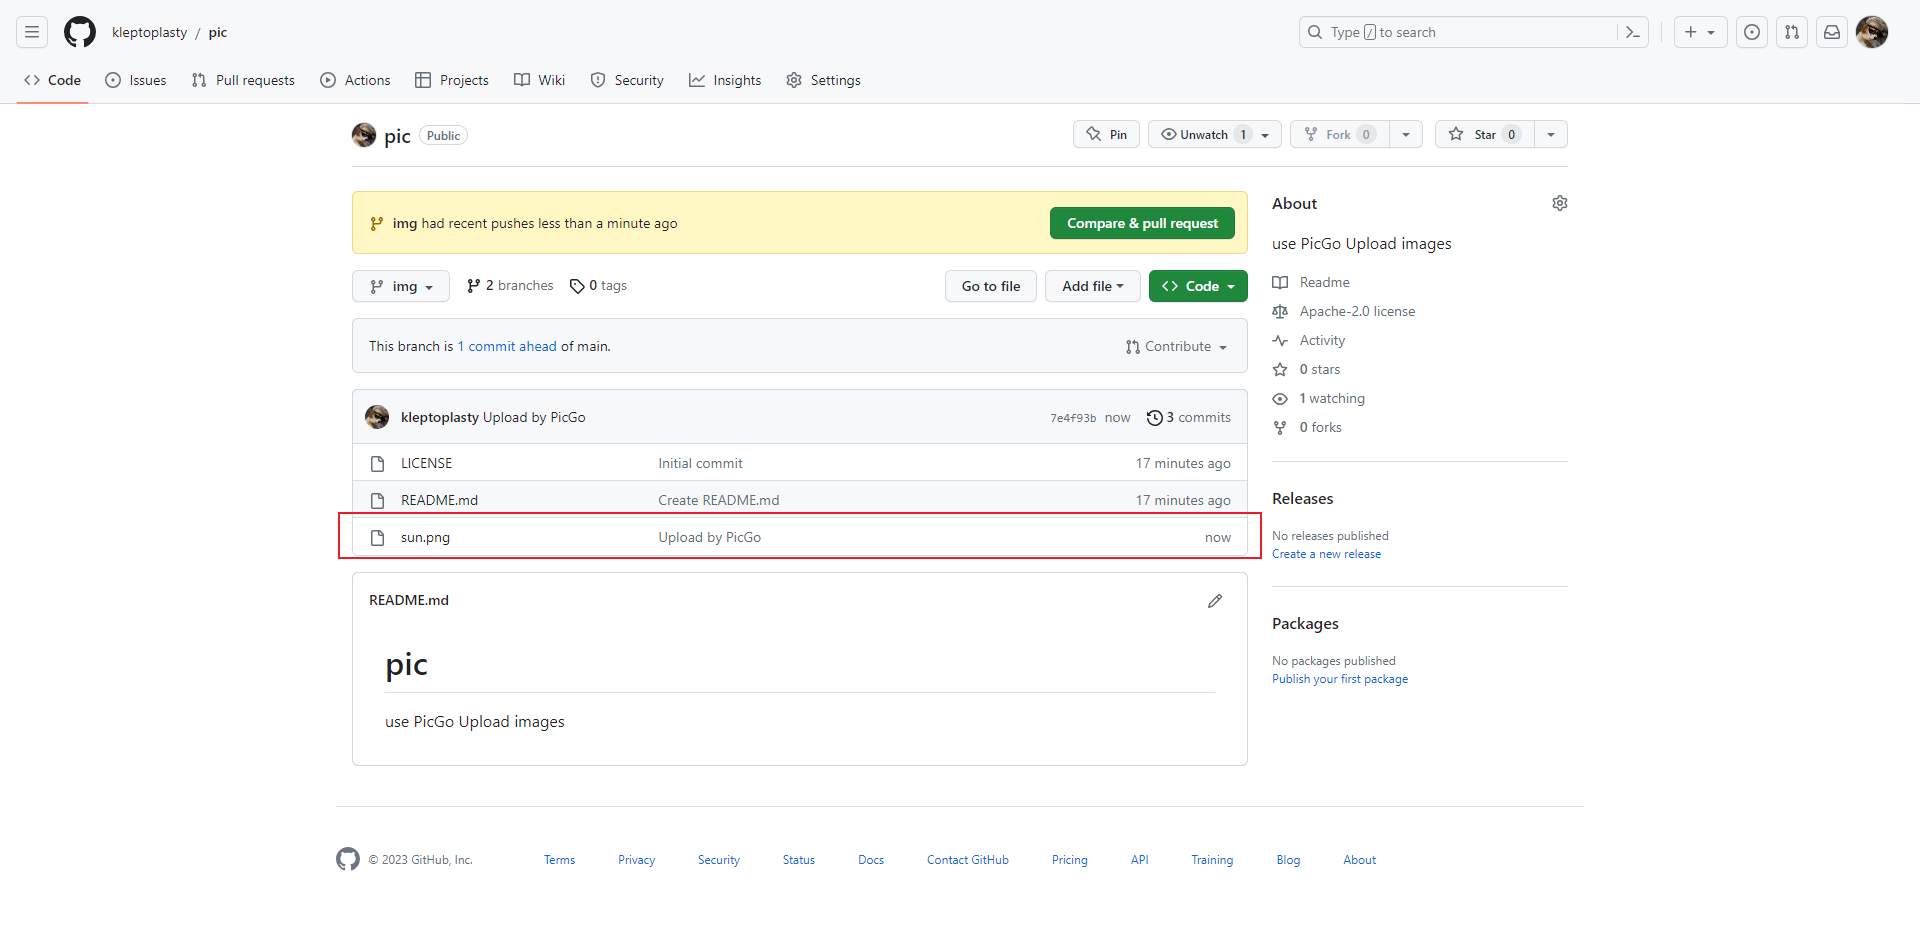
Task: Open the Initial commit message link
Action: (700, 463)
